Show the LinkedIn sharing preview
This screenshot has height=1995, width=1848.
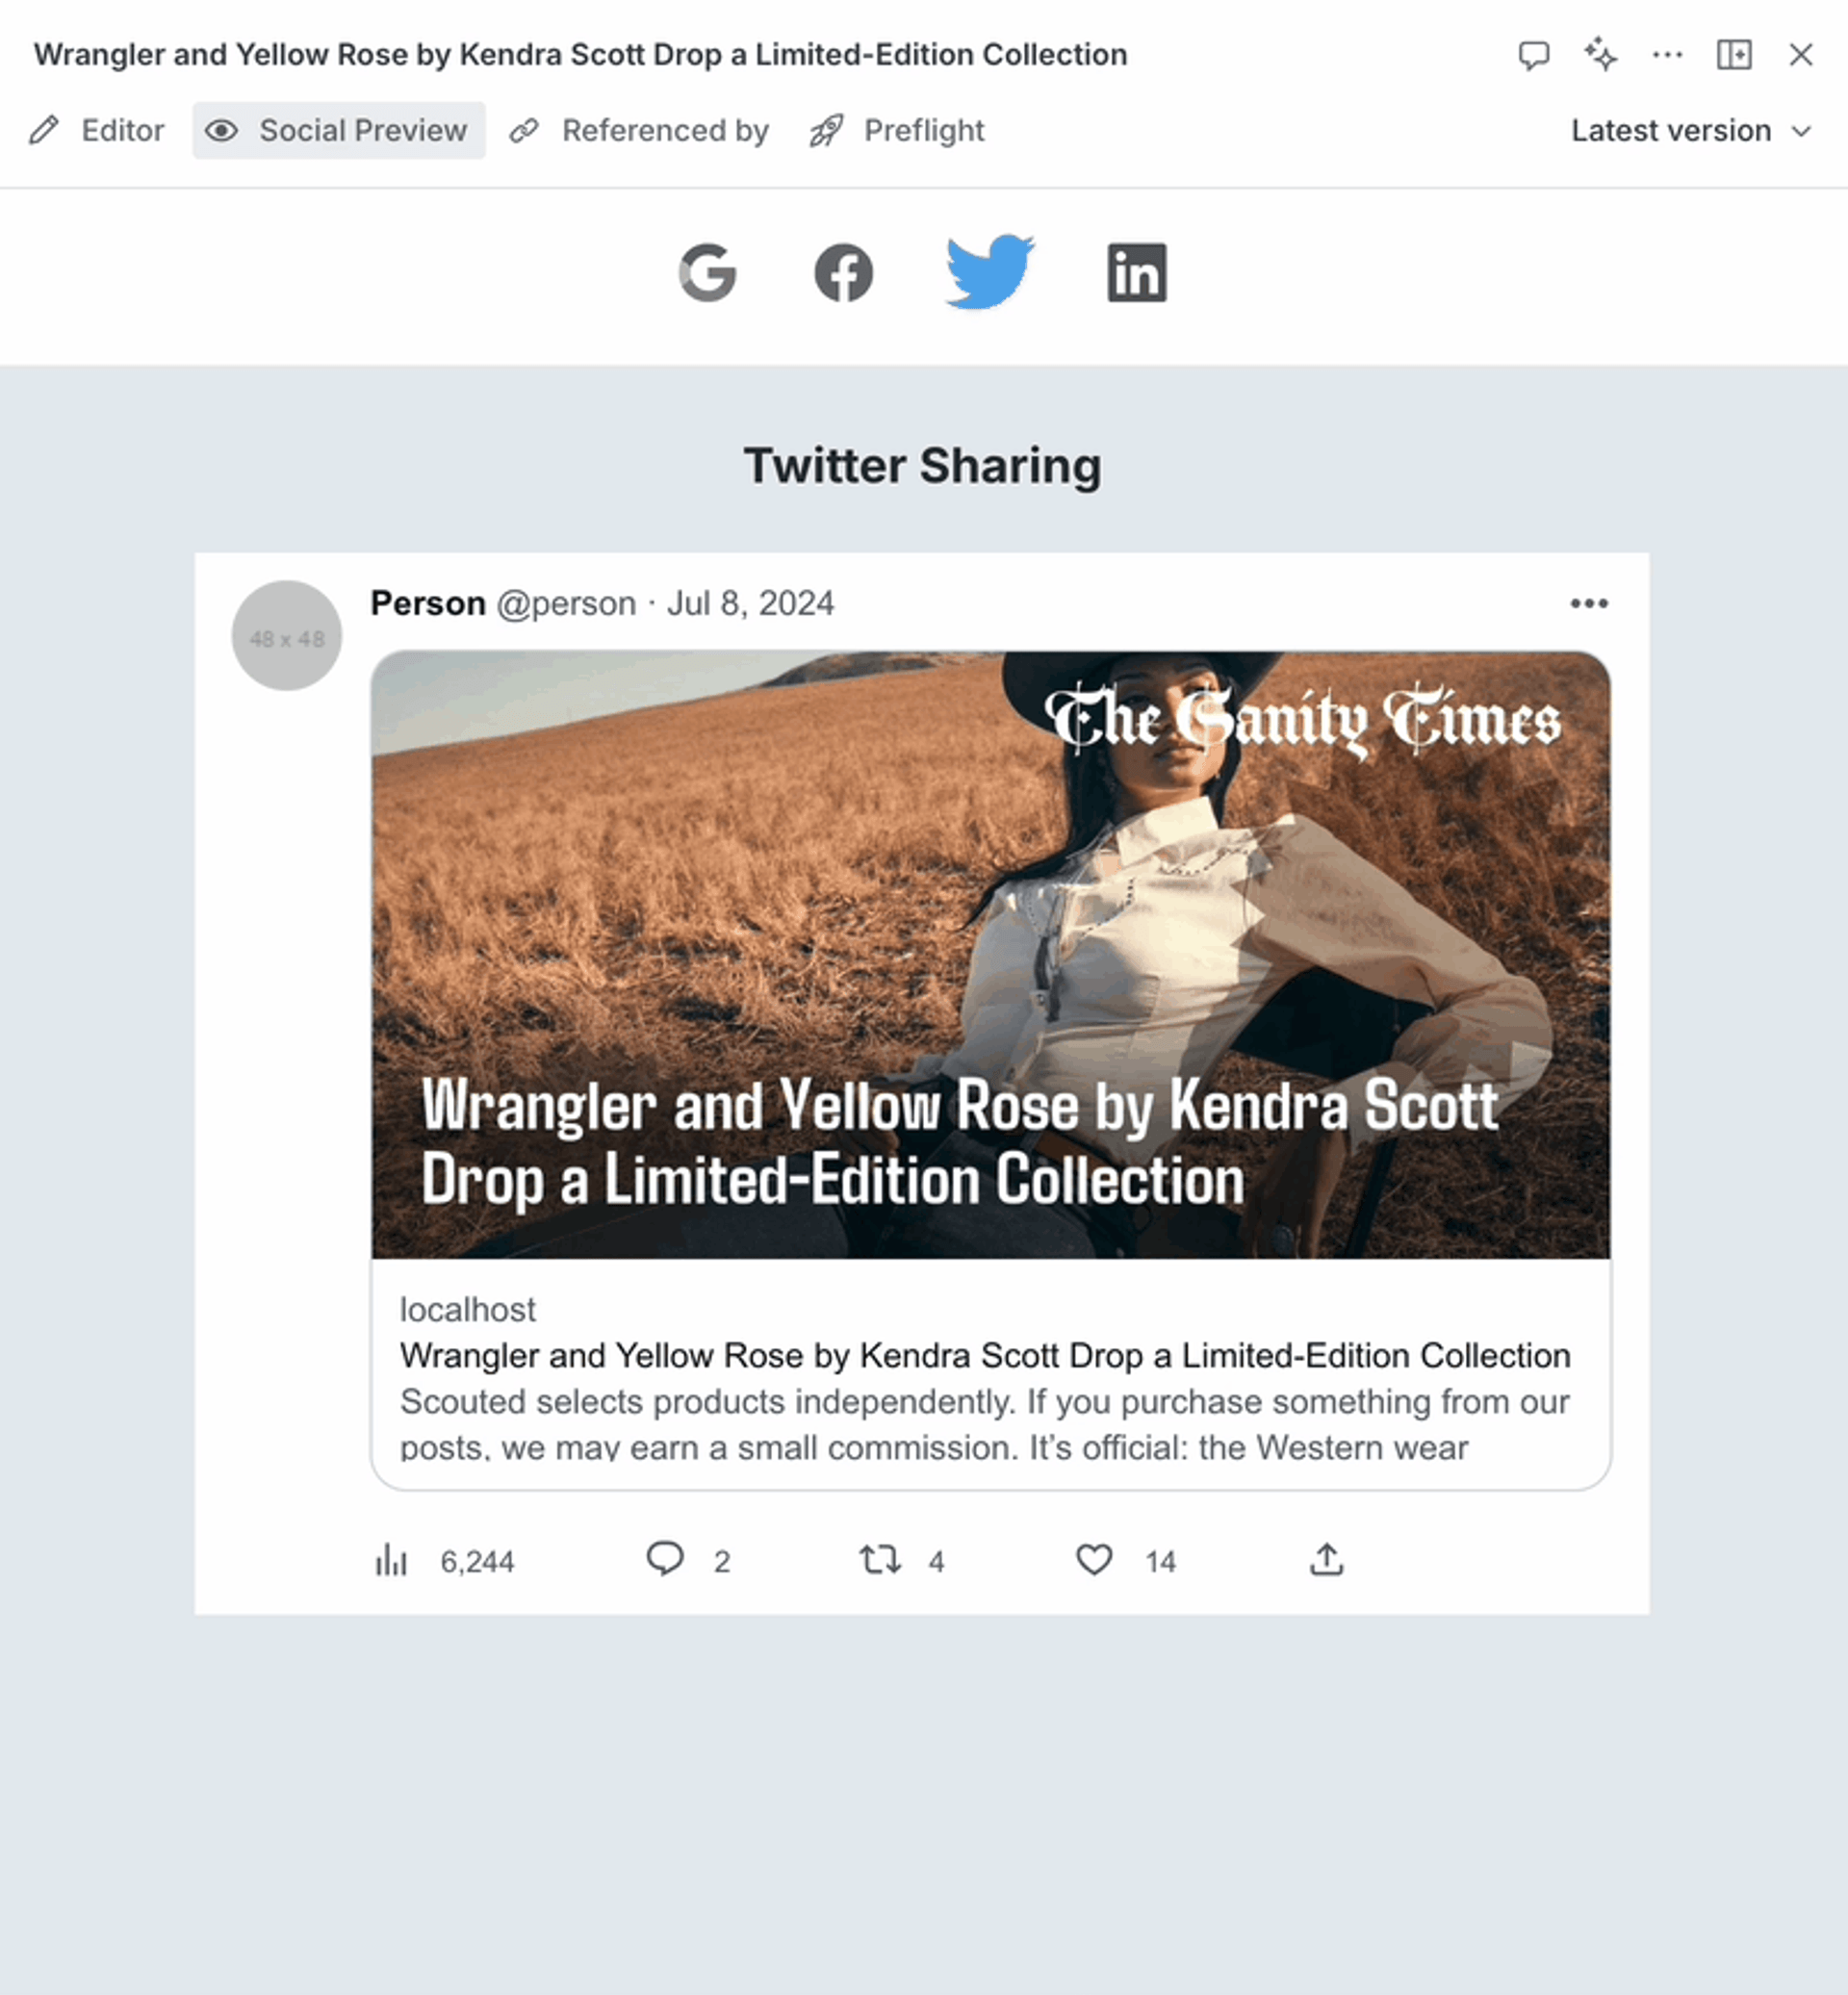[1136, 272]
